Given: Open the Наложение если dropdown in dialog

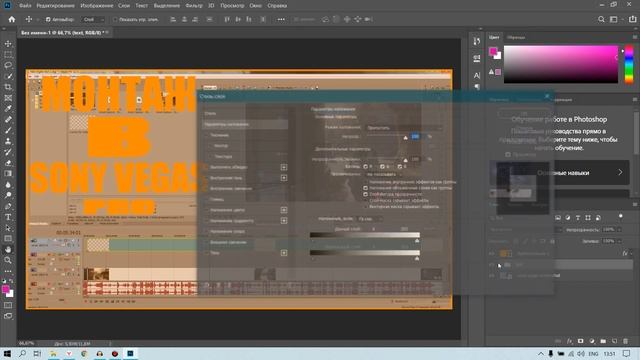Looking at the screenshot, I should (x=370, y=219).
